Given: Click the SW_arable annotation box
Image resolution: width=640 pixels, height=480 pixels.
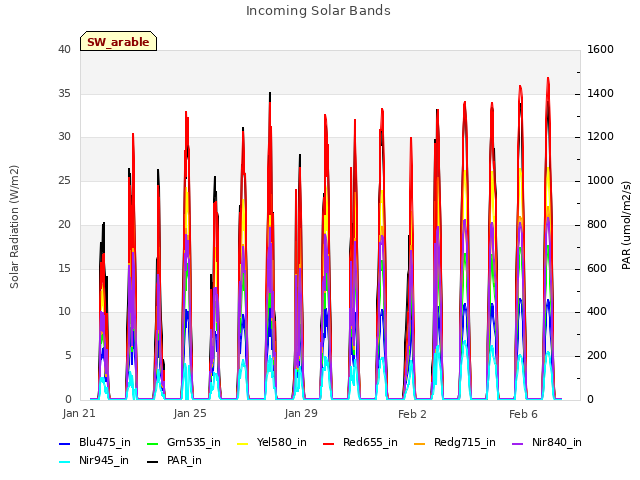Looking at the screenshot, I should pos(118,41).
